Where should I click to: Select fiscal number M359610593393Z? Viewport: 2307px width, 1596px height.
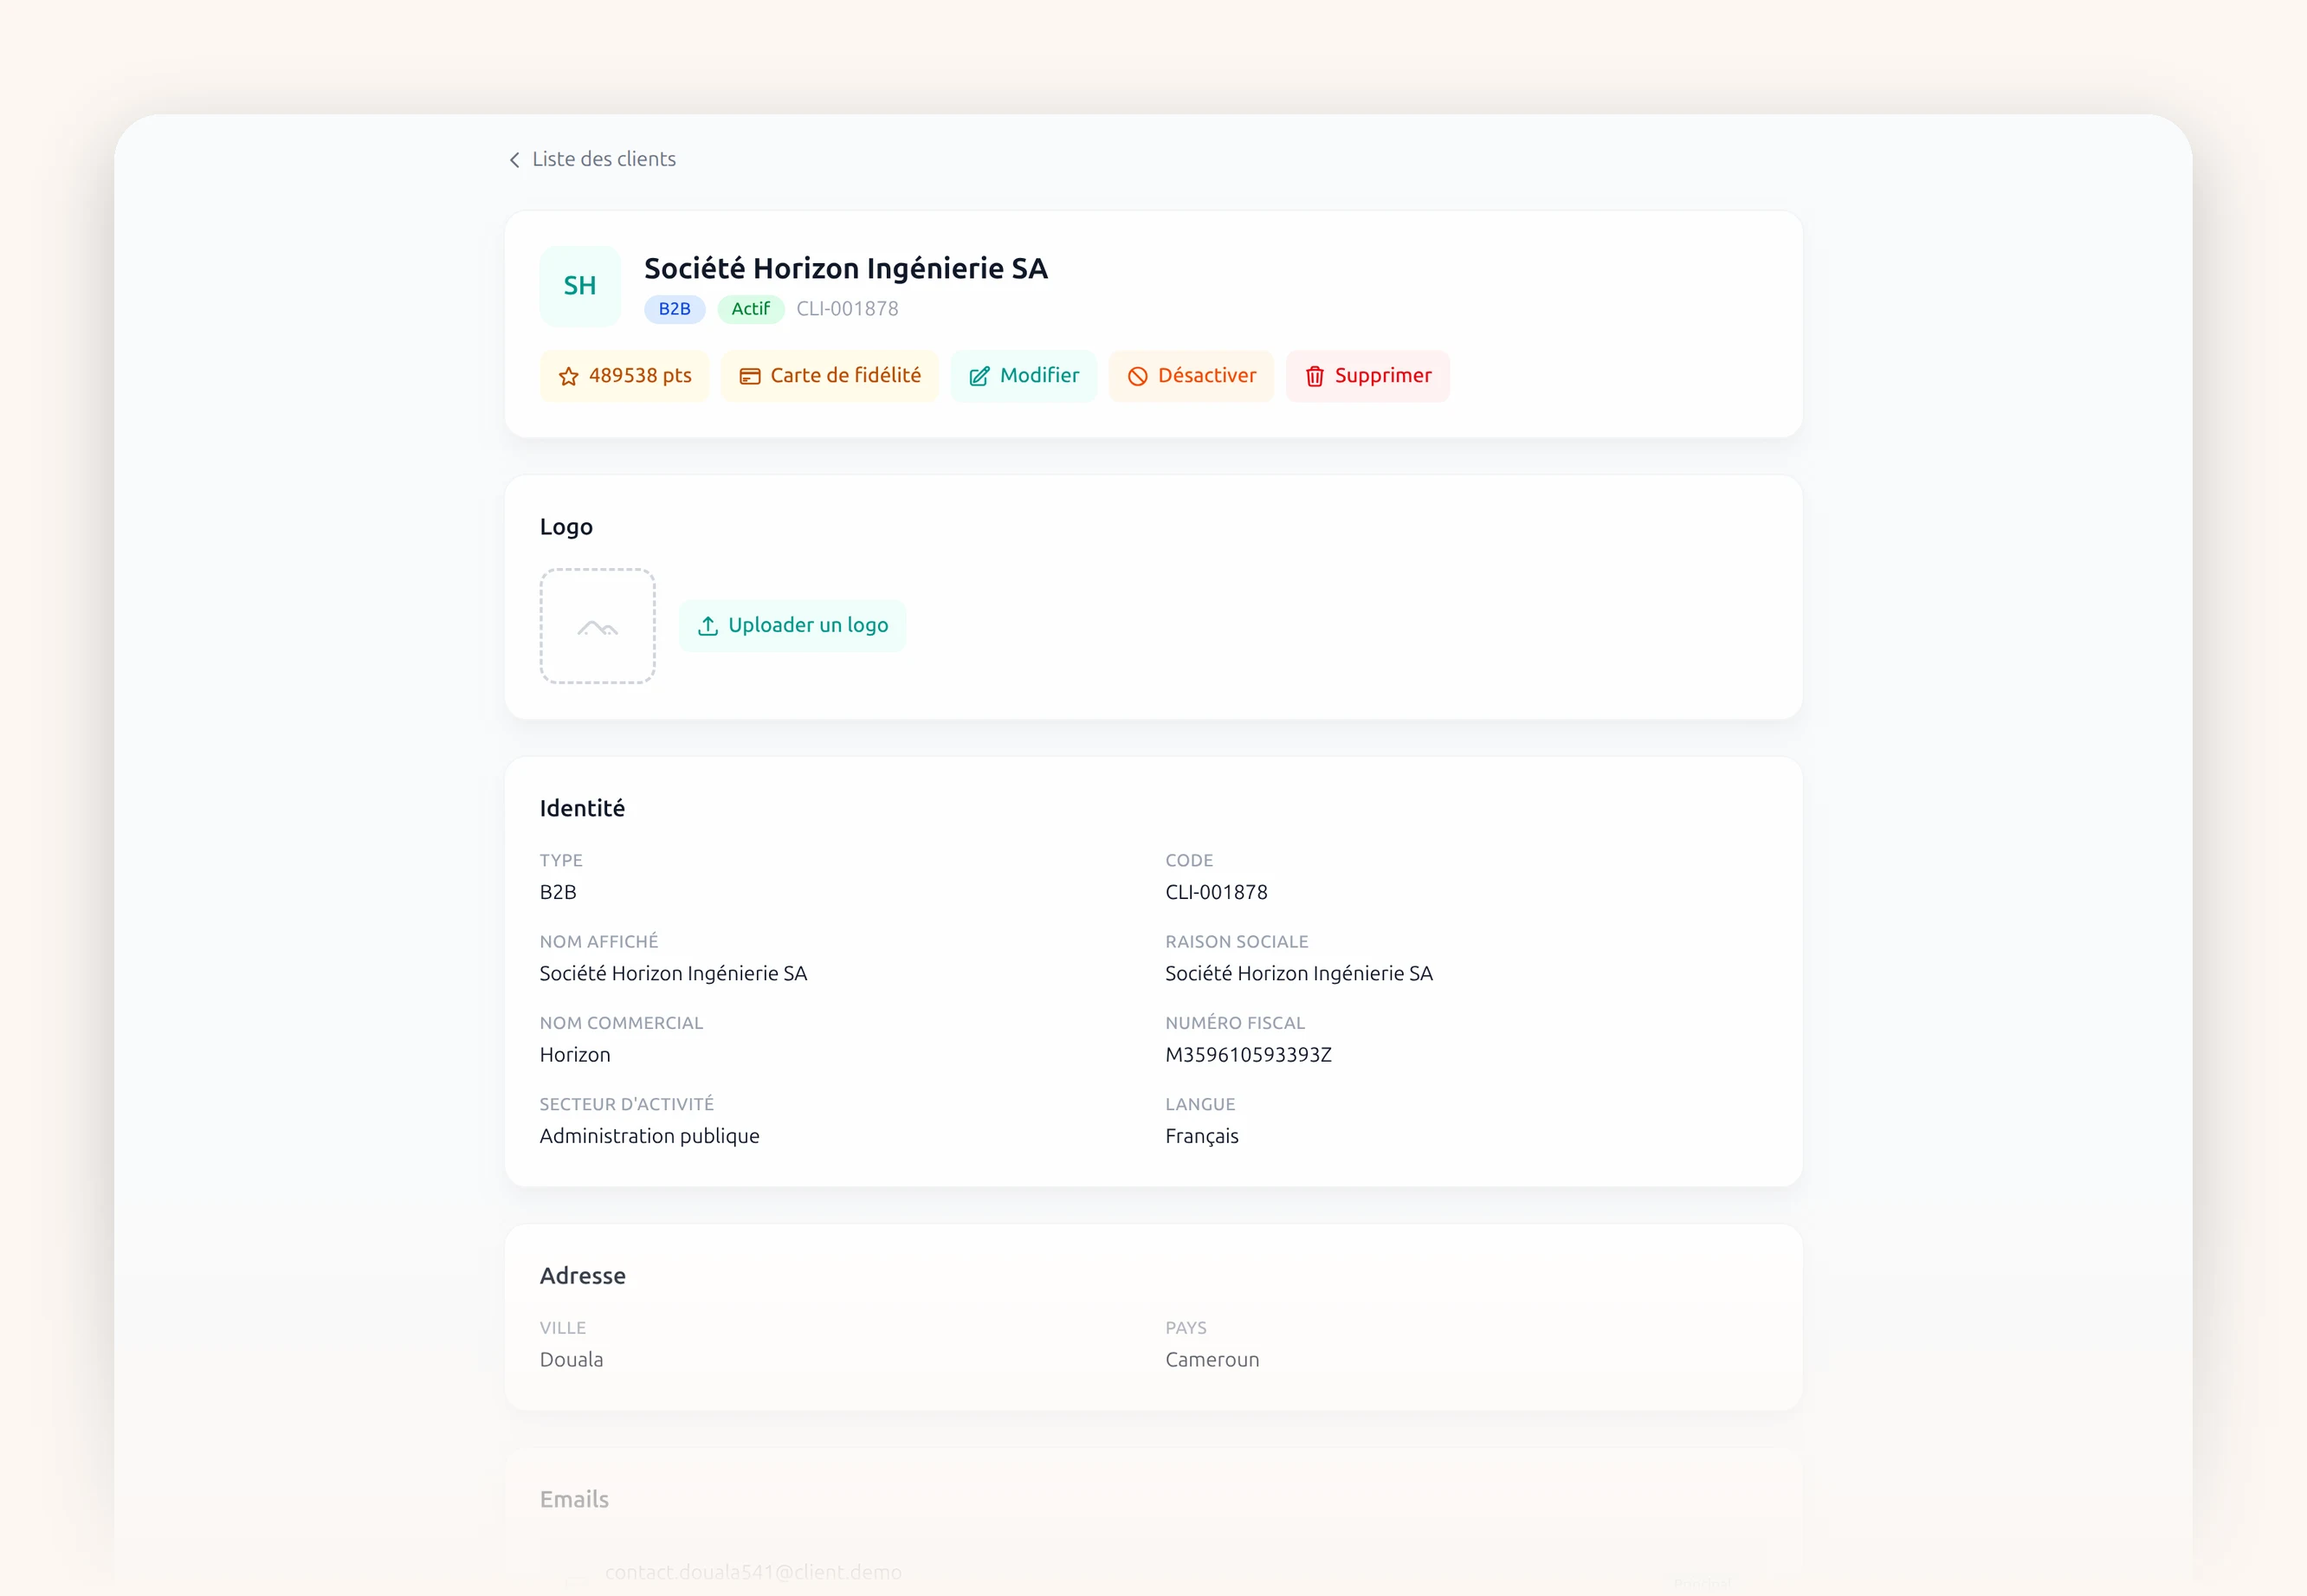[x=1248, y=1055]
